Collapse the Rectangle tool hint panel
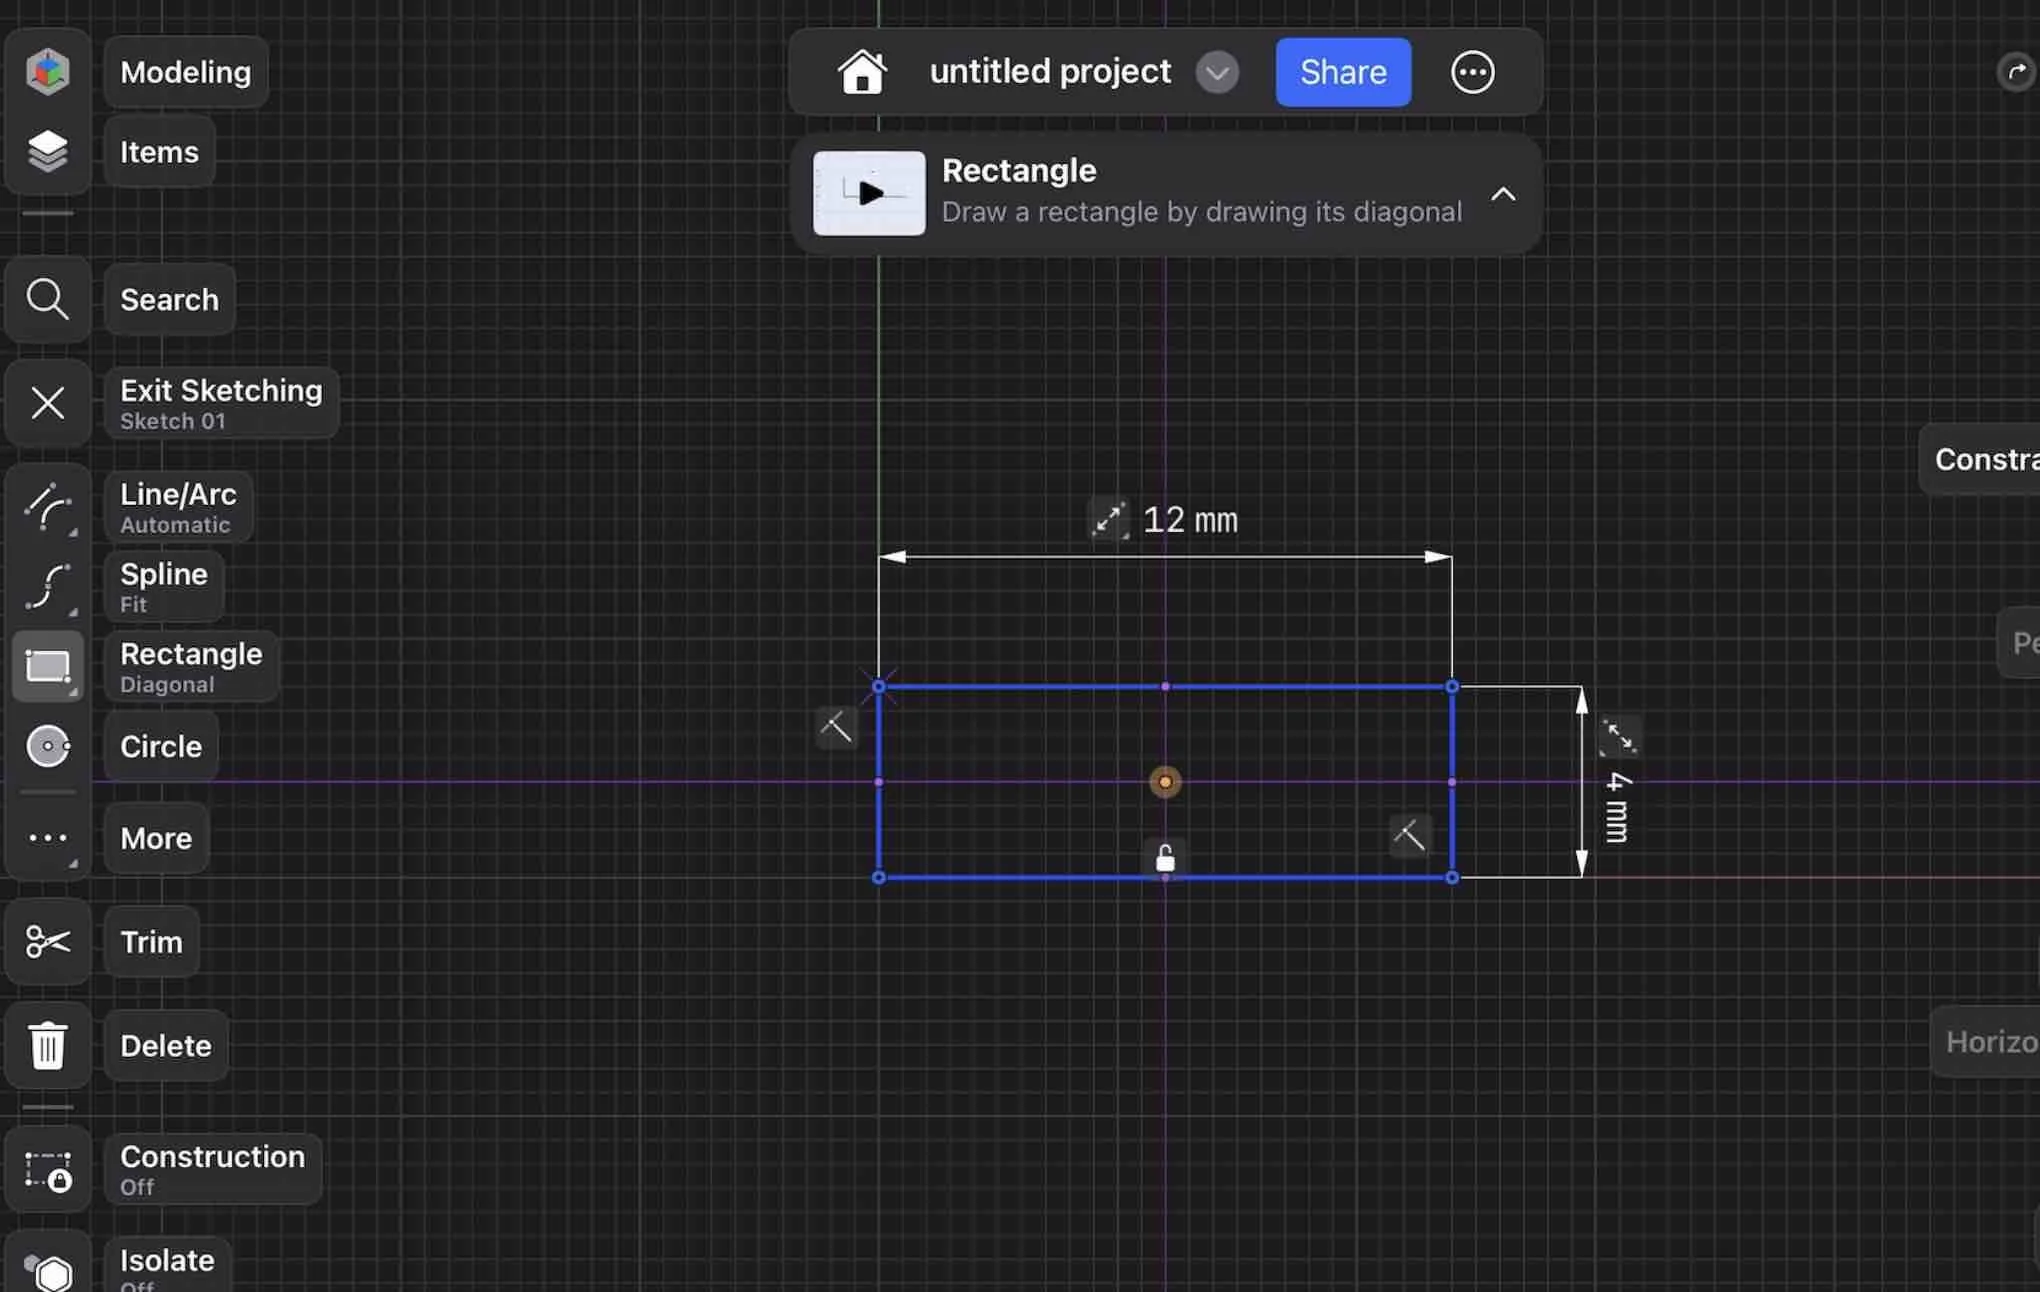Viewport: 2040px width, 1292px height. pyautogui.click(x=1503, y=194)
